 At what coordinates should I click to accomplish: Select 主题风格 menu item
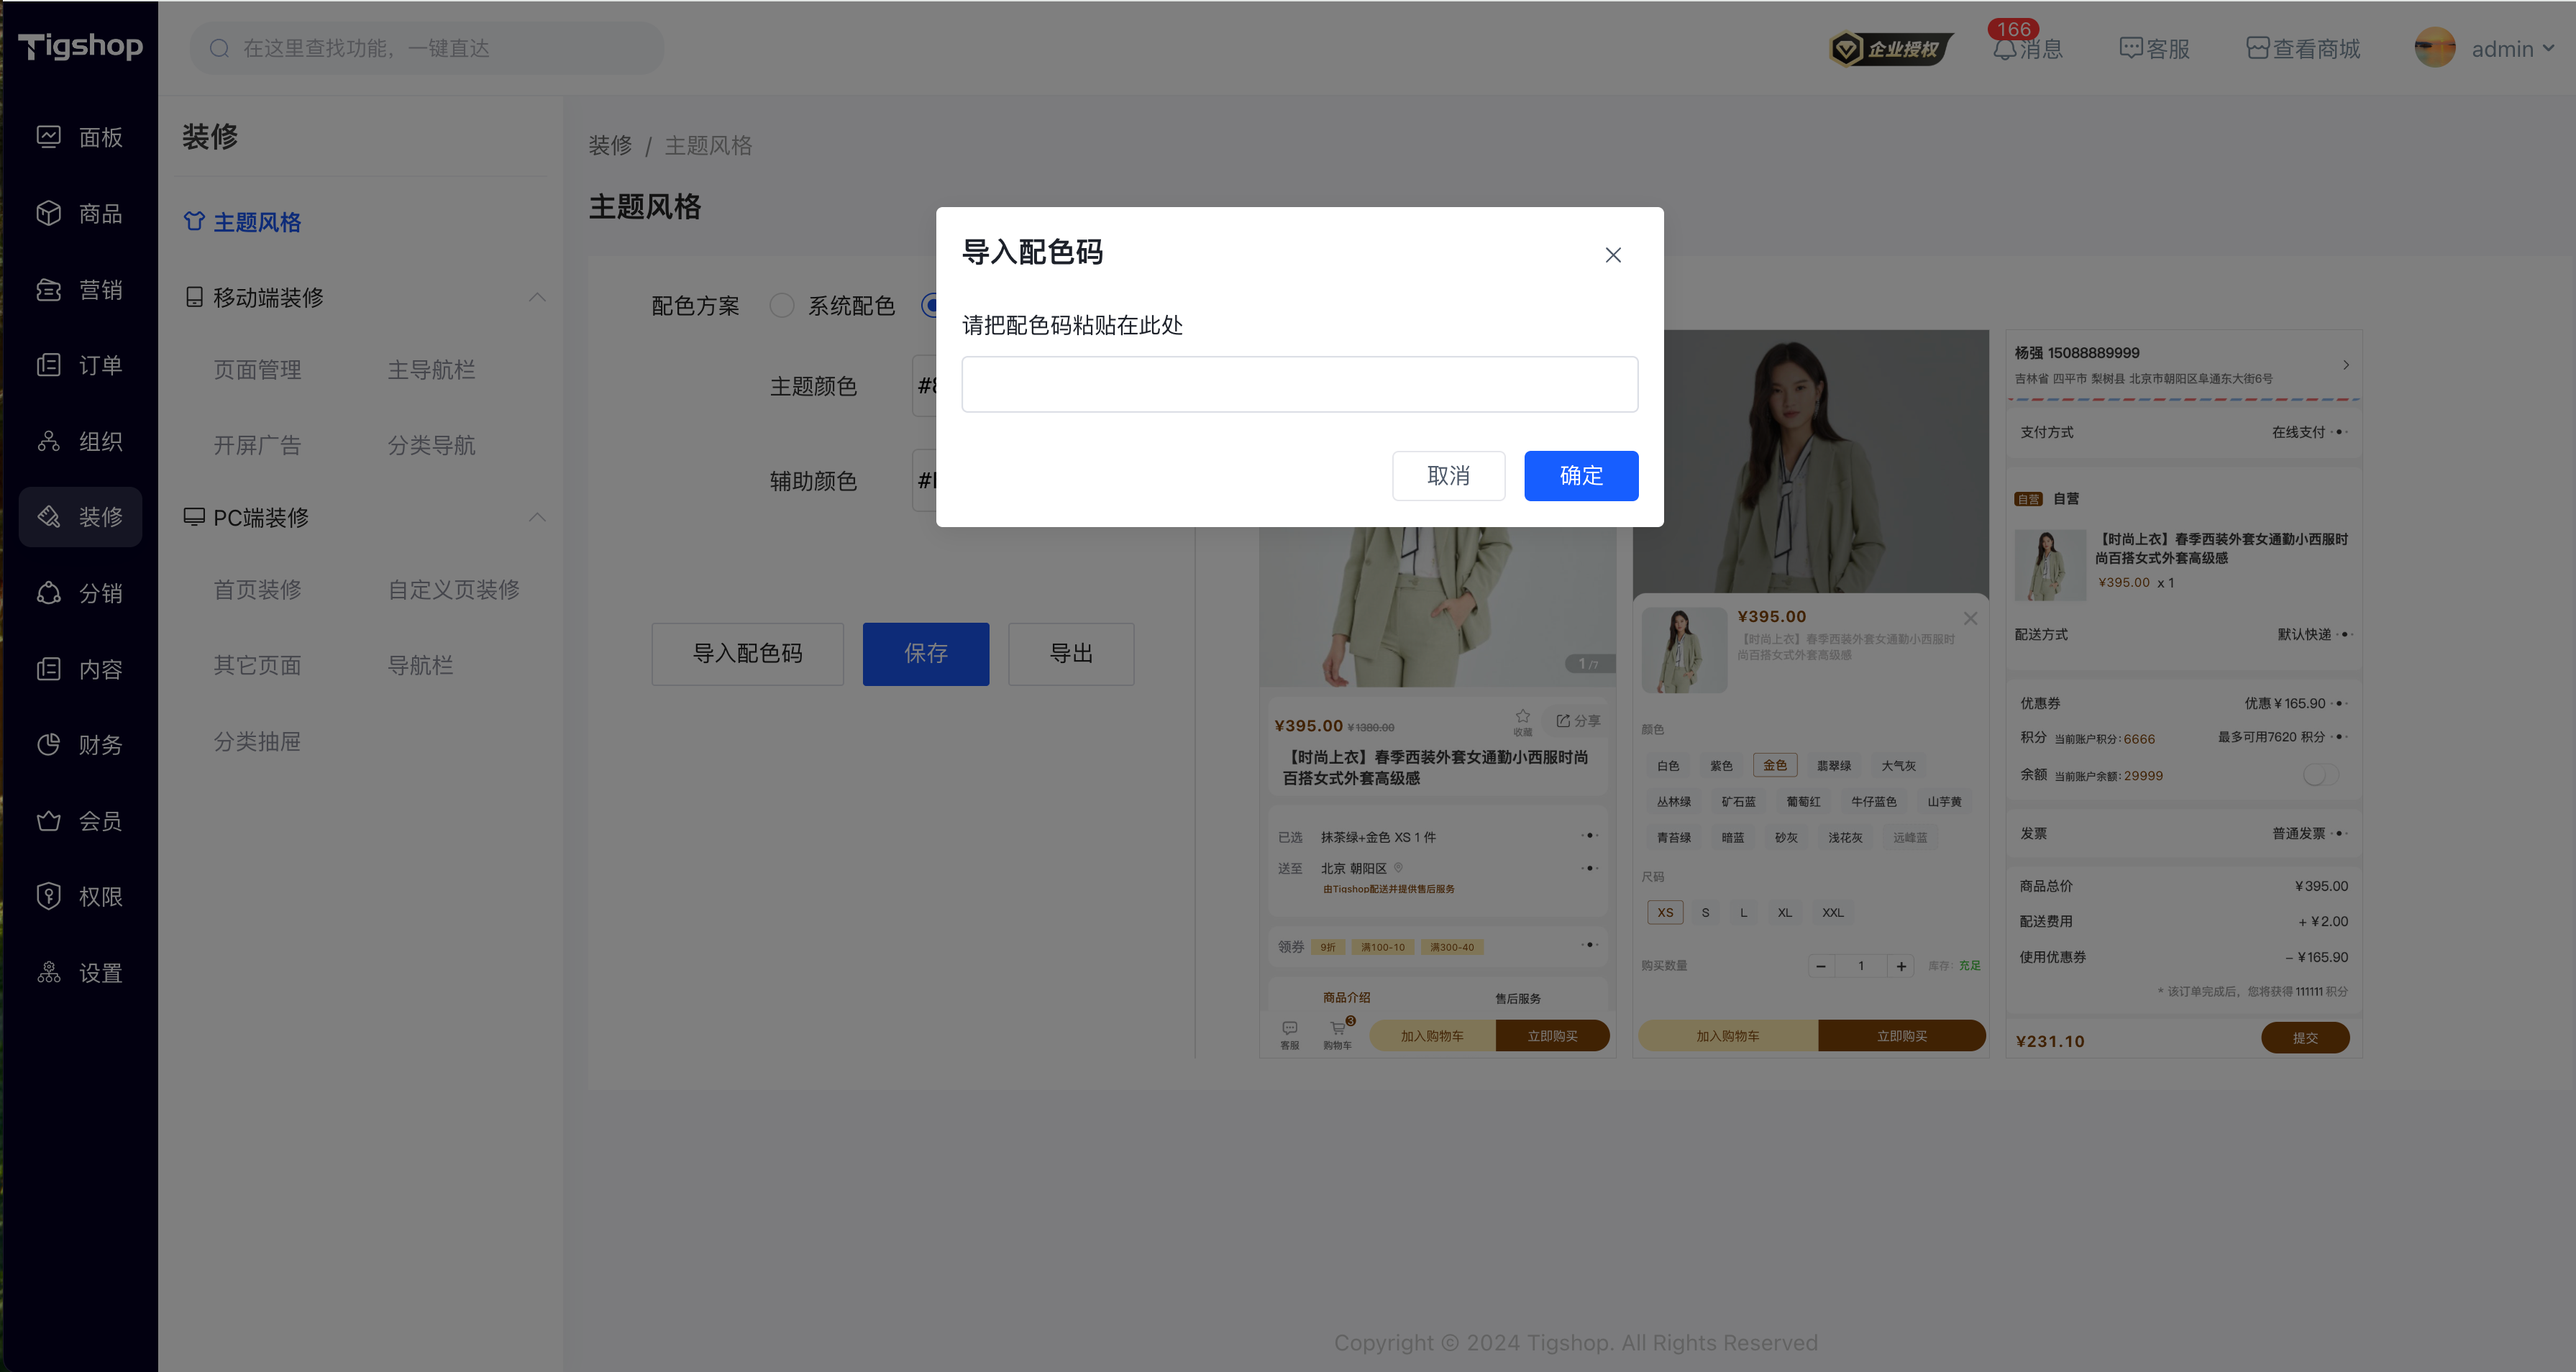click(242, 222)
